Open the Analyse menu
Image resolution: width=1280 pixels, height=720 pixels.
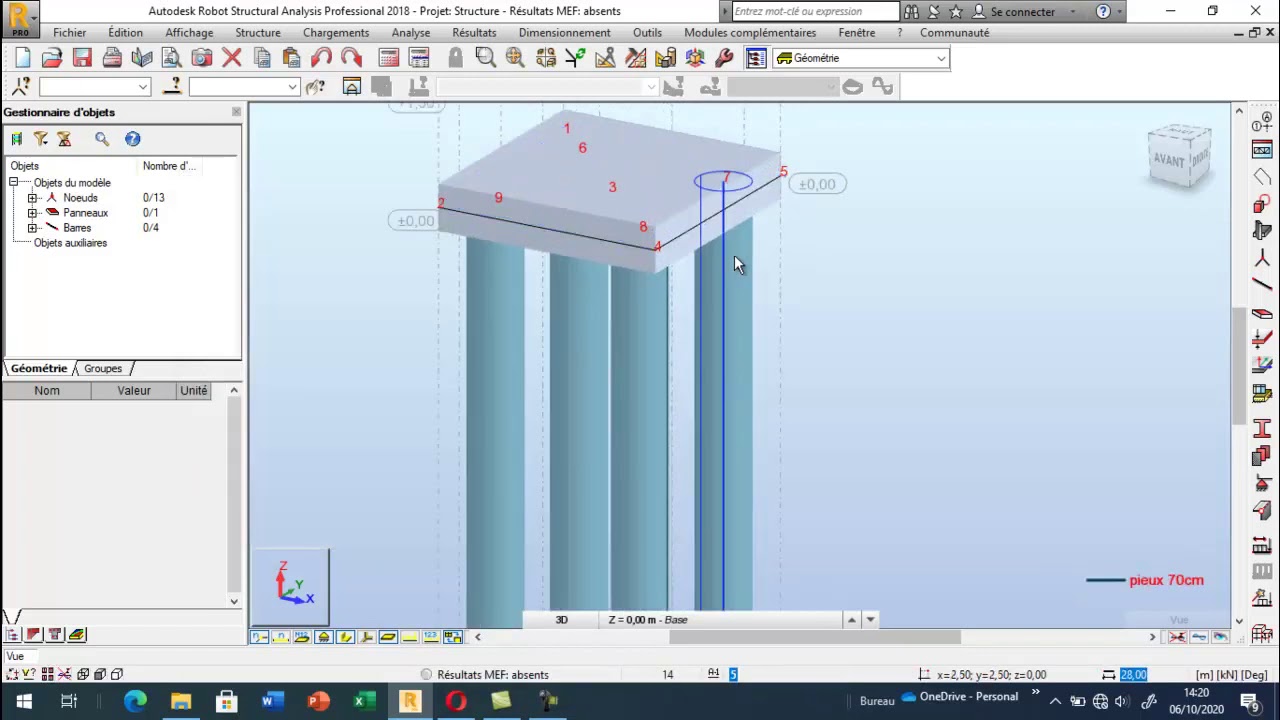coord(411,33)
